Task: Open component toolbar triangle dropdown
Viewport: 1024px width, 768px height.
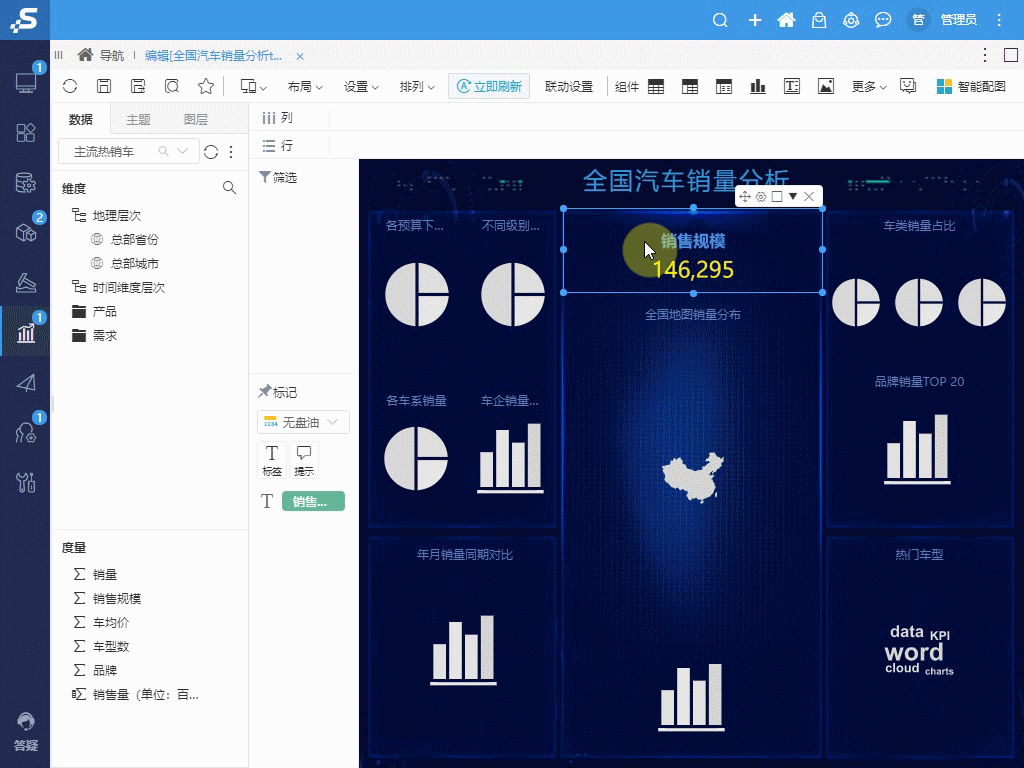Action: [793, 197]
